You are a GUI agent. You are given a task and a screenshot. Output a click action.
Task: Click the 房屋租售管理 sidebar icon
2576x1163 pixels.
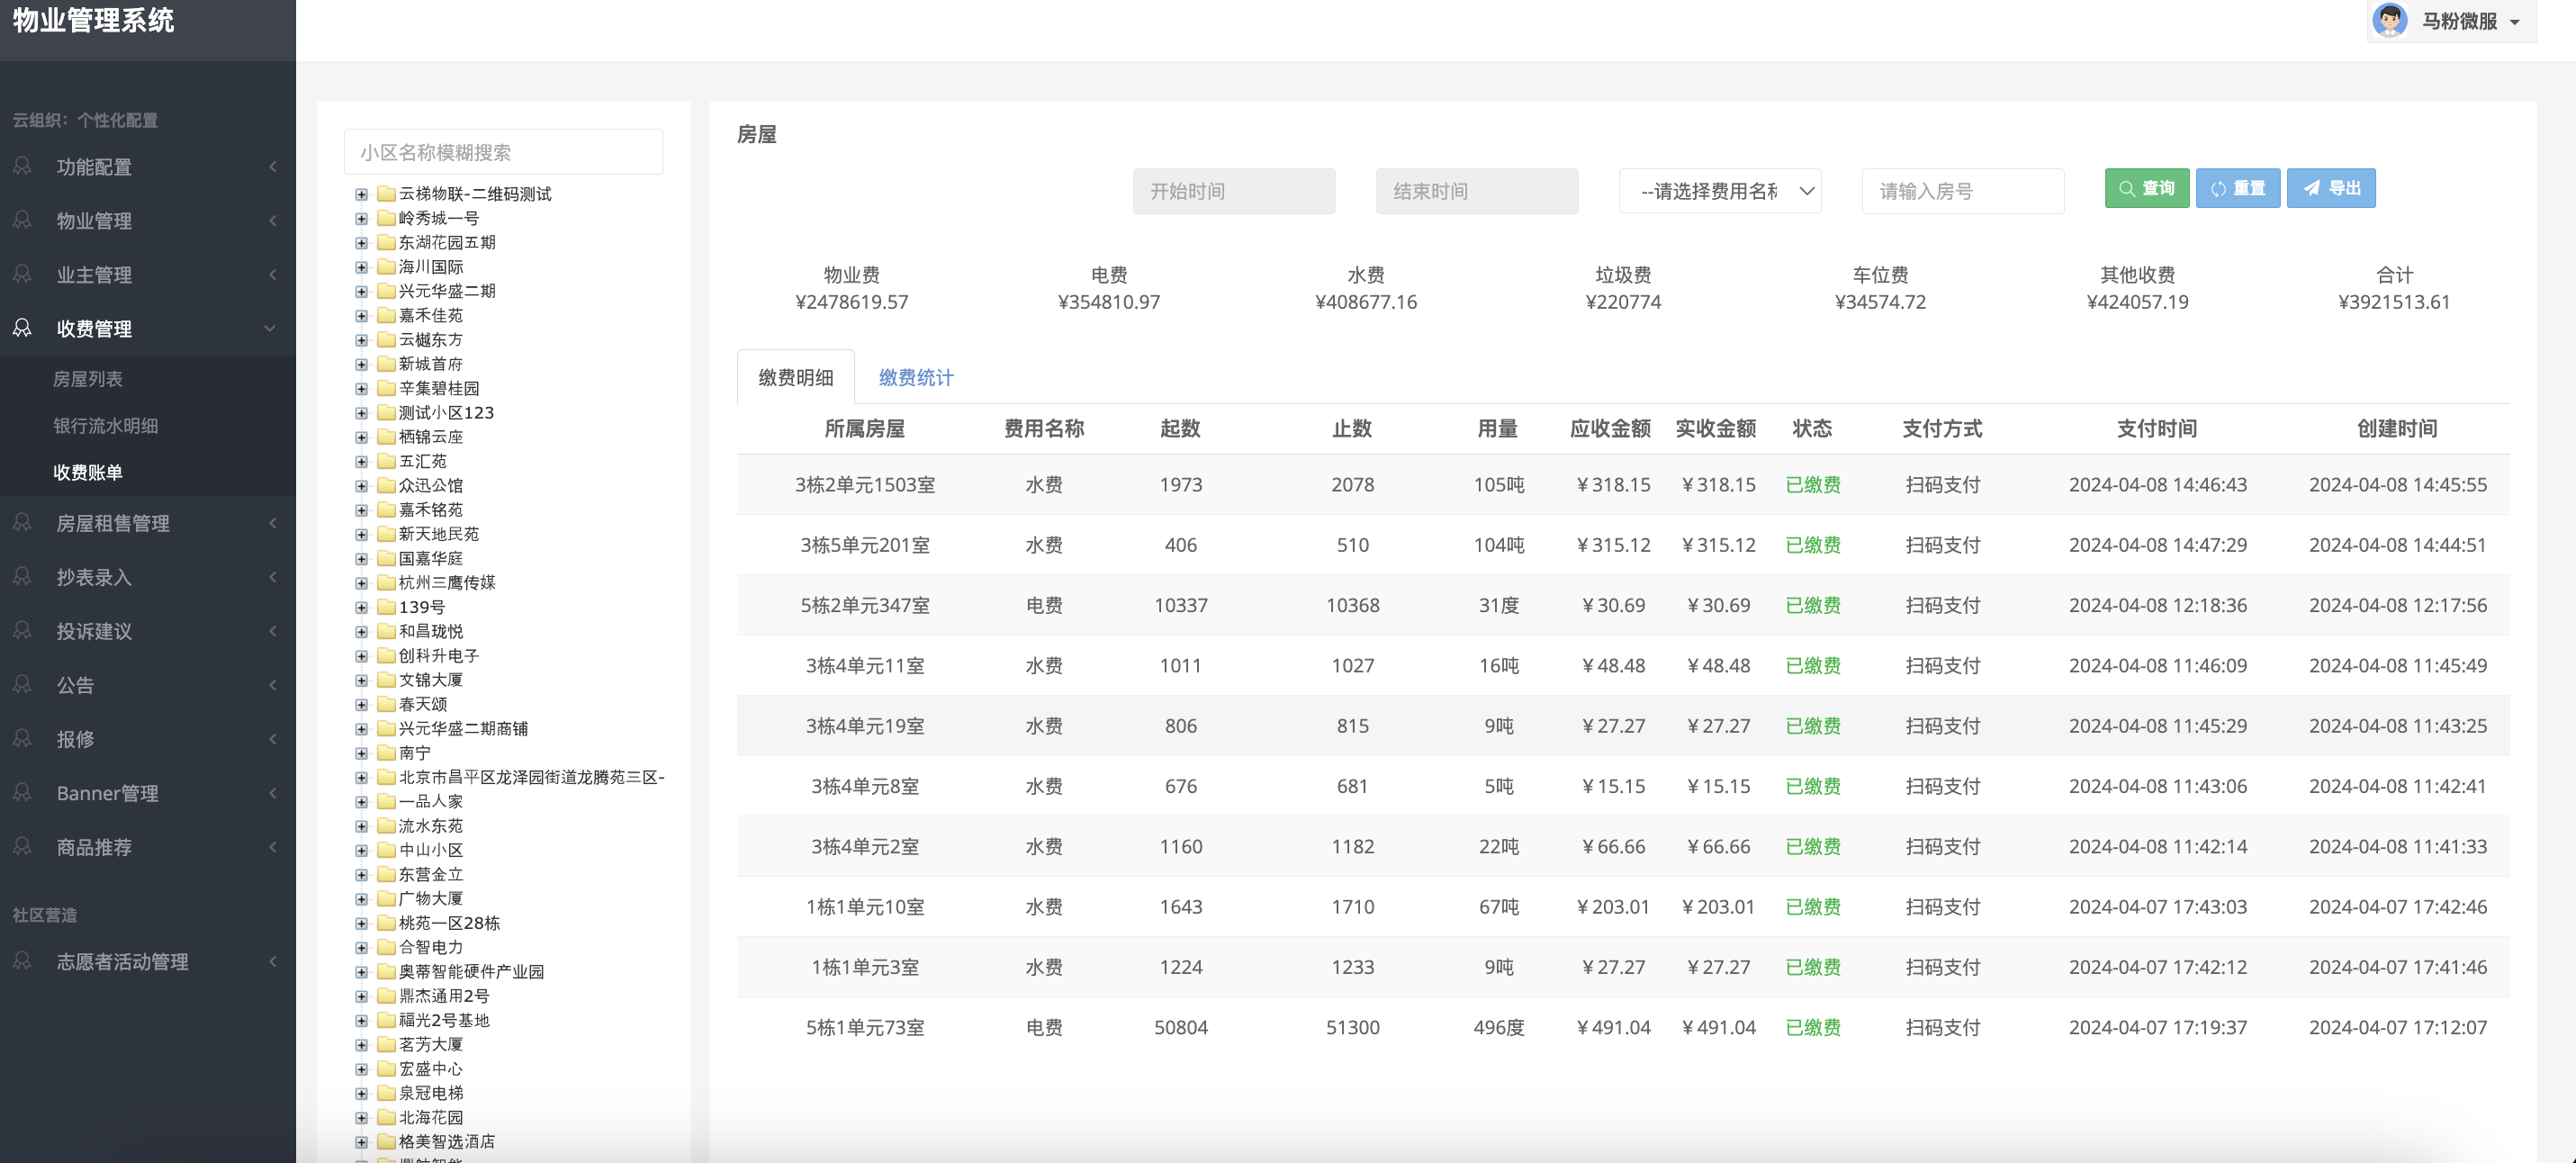tap(22, 523)
